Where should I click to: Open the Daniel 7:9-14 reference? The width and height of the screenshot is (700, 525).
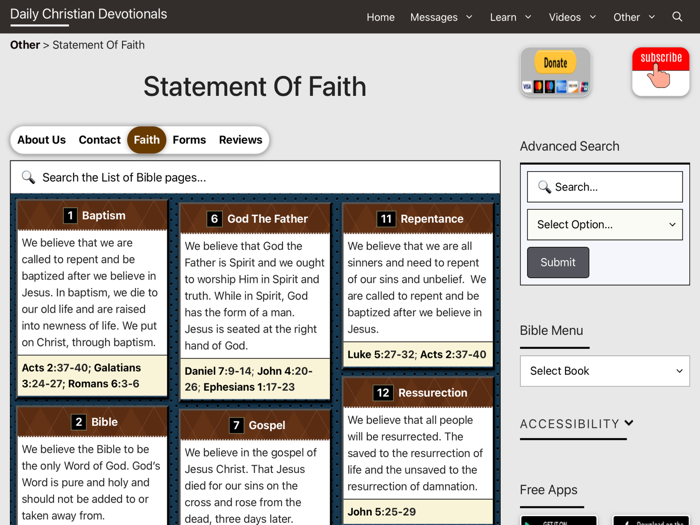click(218, 371)
